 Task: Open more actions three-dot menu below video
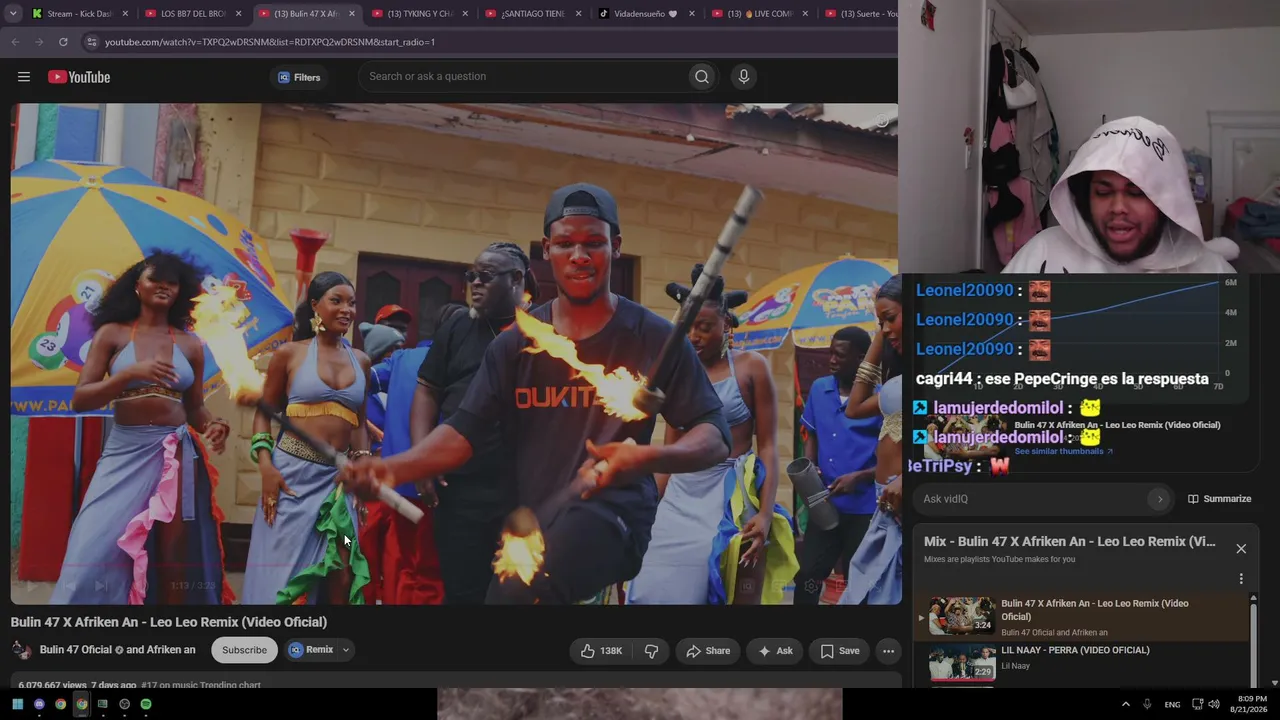tap(888, 651)
